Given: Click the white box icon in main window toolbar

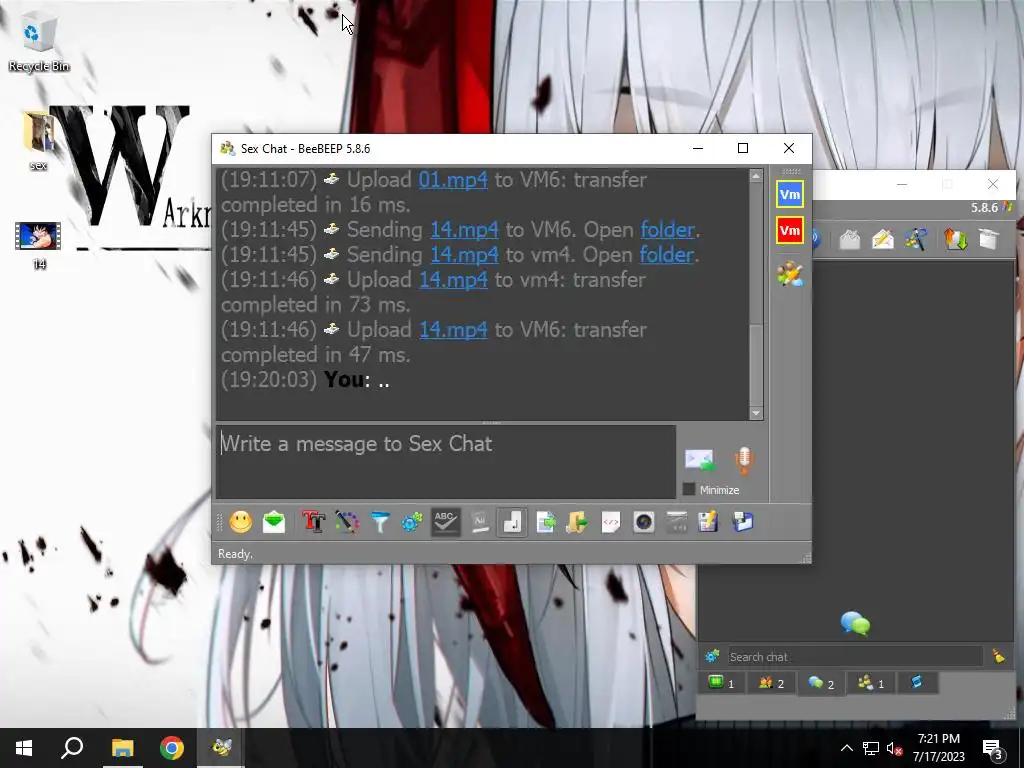Looking at the screenshot, I should pyautogui.click(x=989, y=239).
